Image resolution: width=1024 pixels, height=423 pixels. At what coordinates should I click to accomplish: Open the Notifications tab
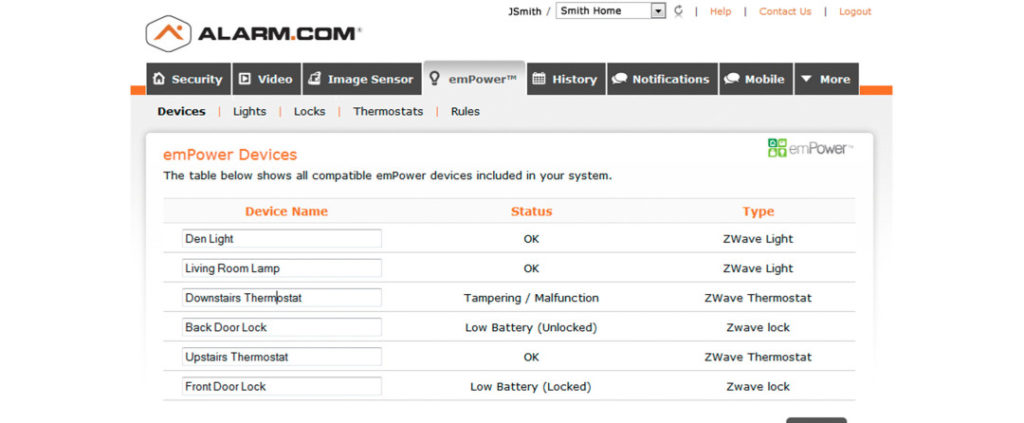pos(661,79)
